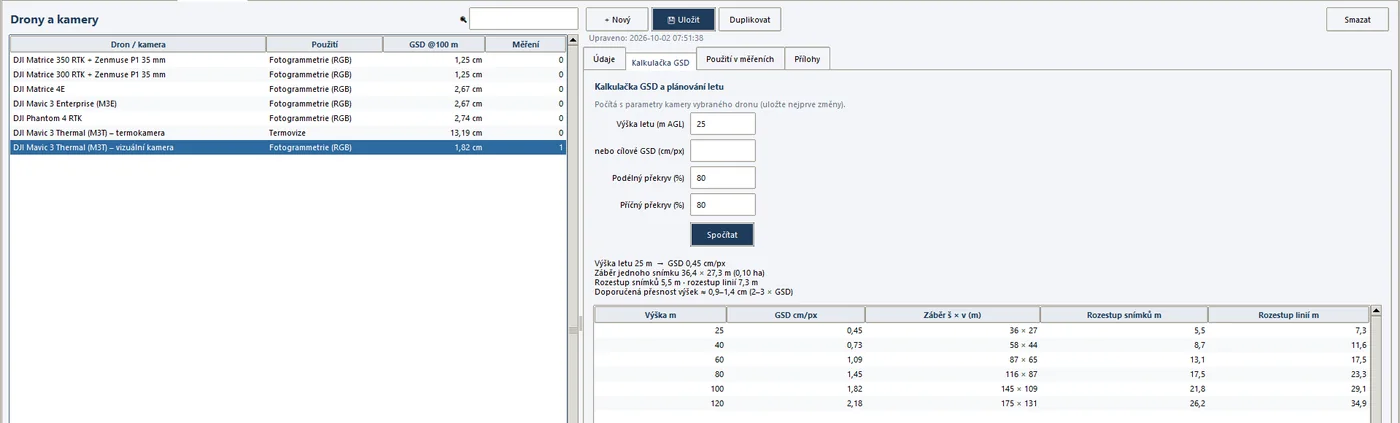Click the 0,73 GSD value in the results
The width and height of the screenshot is (1400, 423).
(796, 344)
